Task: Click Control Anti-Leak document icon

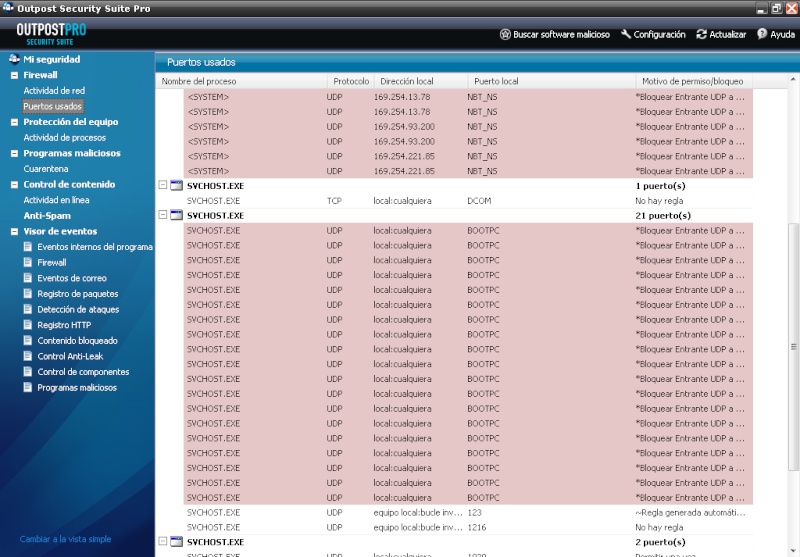Action: coord(28,356)
